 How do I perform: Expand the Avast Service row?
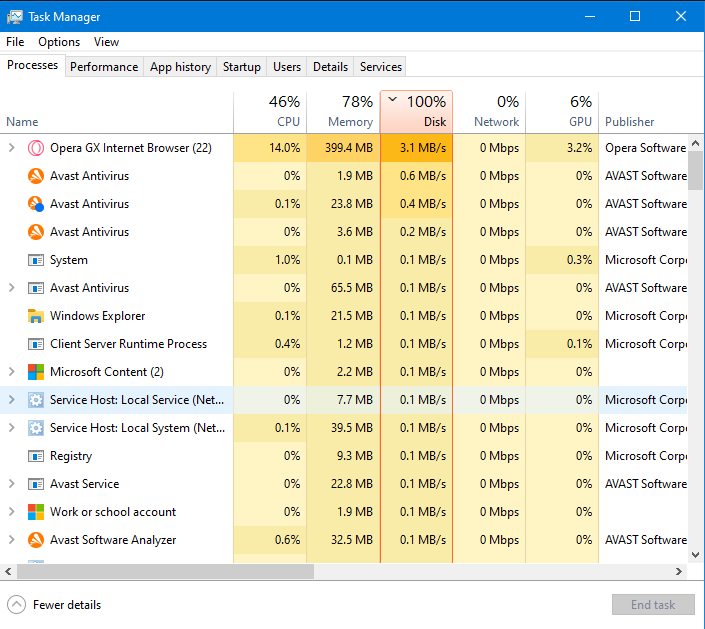[x=12, y=484]
